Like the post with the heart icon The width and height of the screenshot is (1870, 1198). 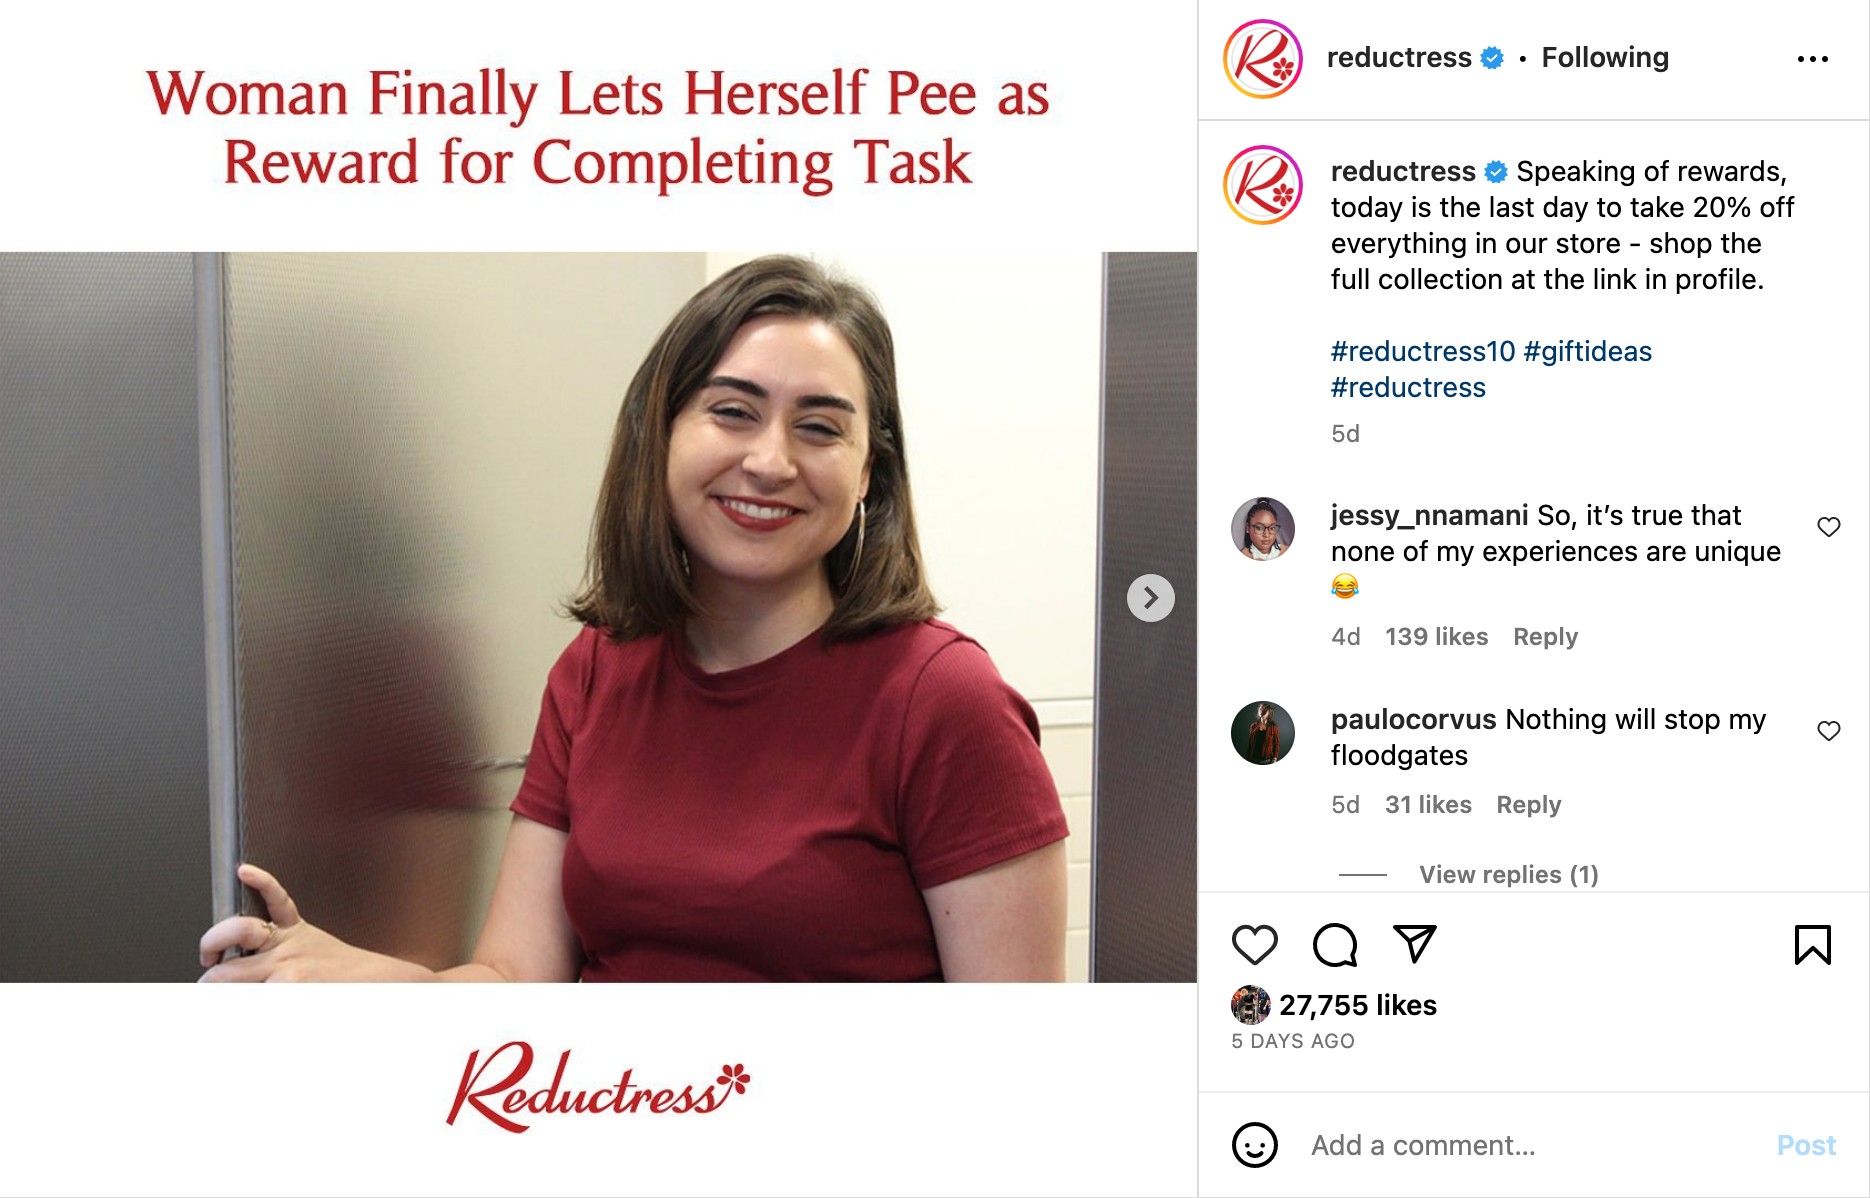click(x=1254, y=944)
